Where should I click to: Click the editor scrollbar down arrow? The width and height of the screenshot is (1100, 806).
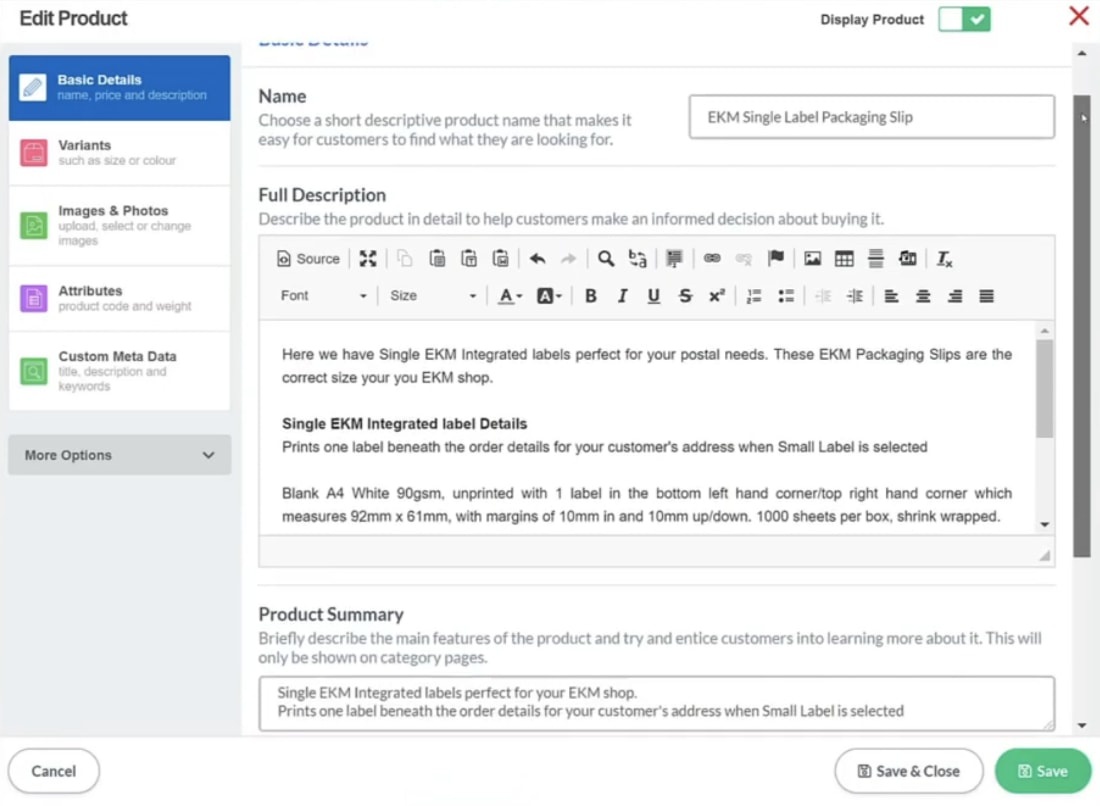point(1045,525)
